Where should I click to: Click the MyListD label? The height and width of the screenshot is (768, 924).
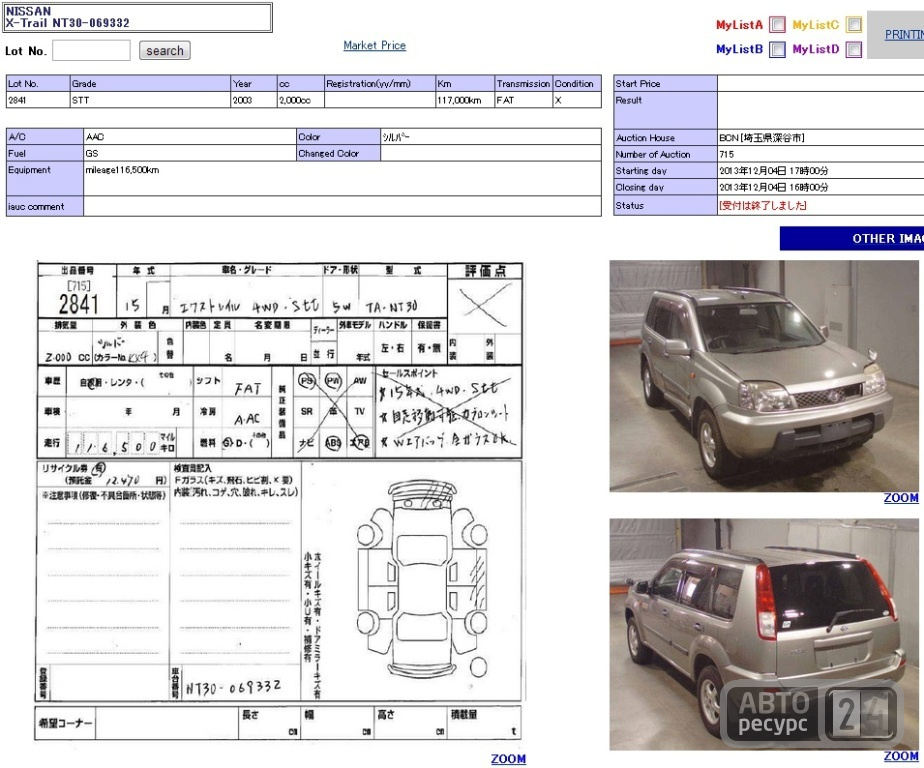(816, 49)
